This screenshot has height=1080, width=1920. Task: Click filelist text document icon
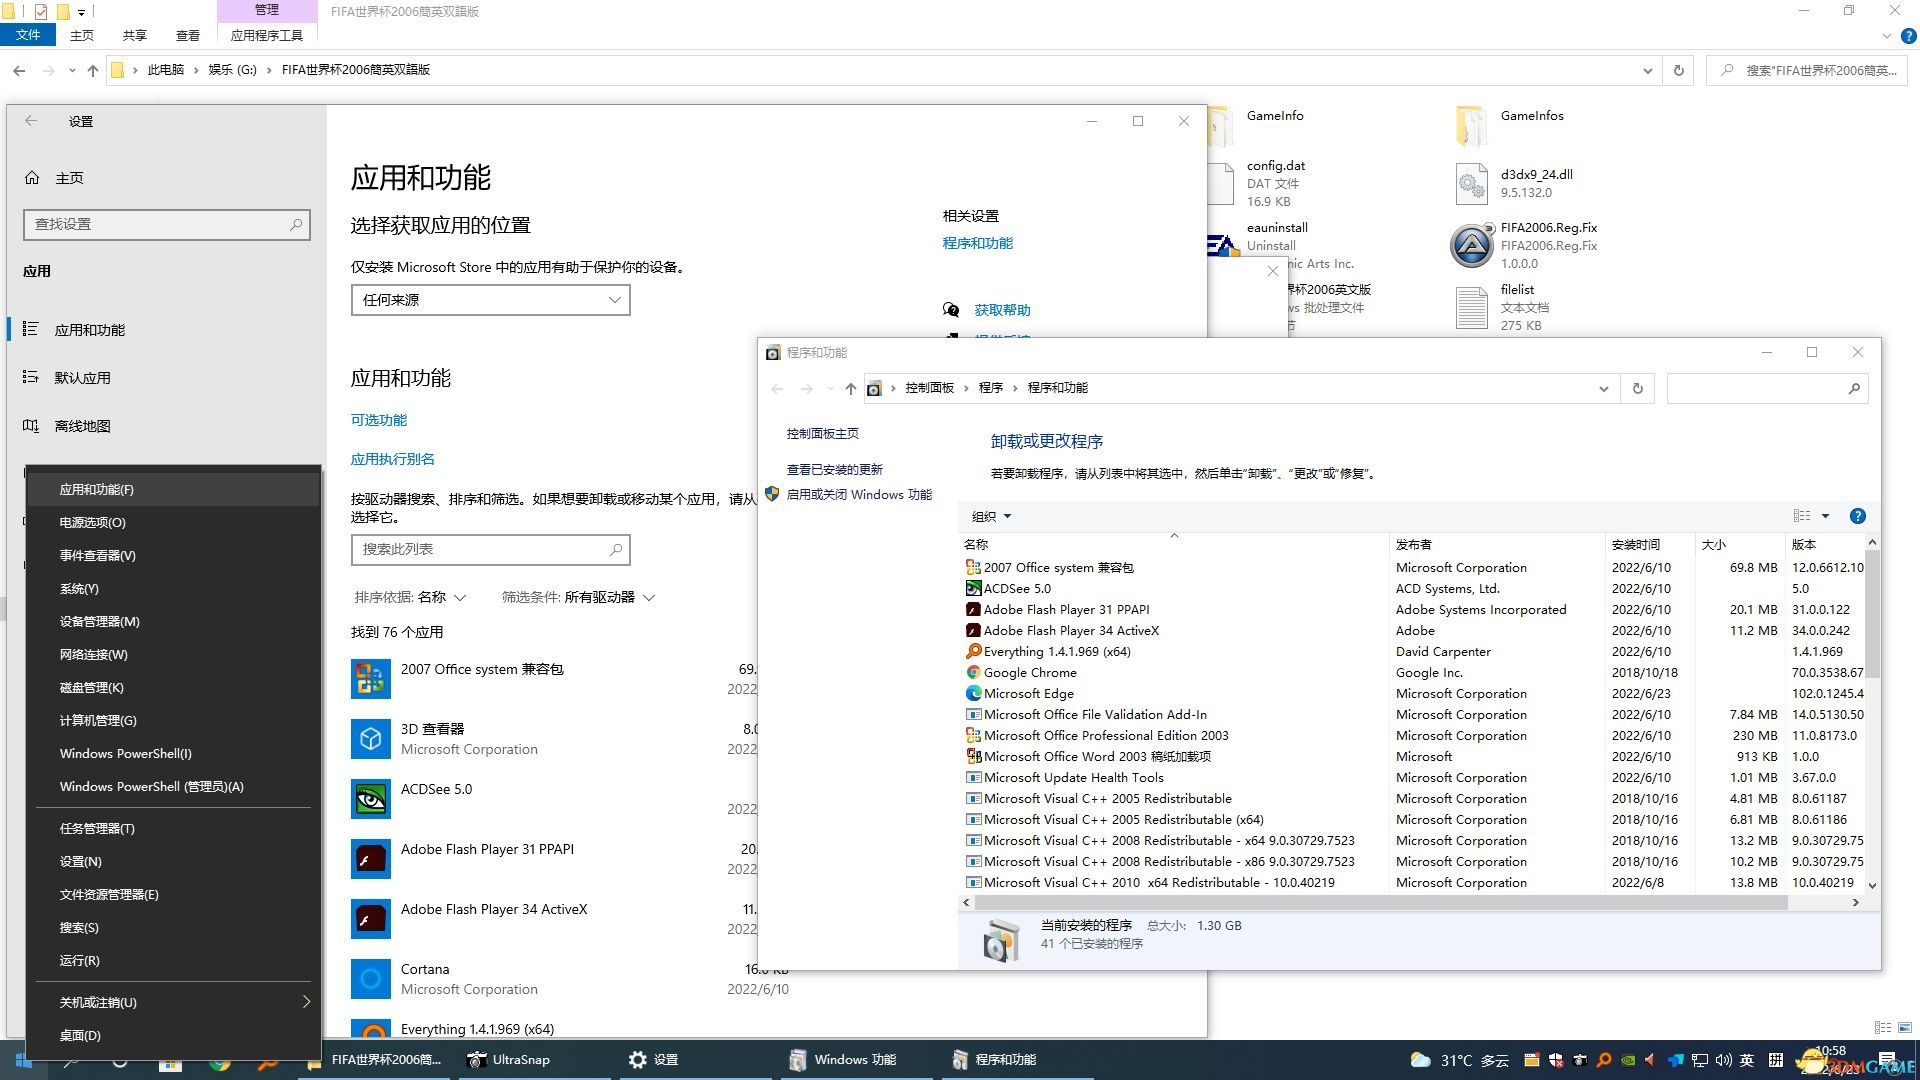tap(1472, 307)
